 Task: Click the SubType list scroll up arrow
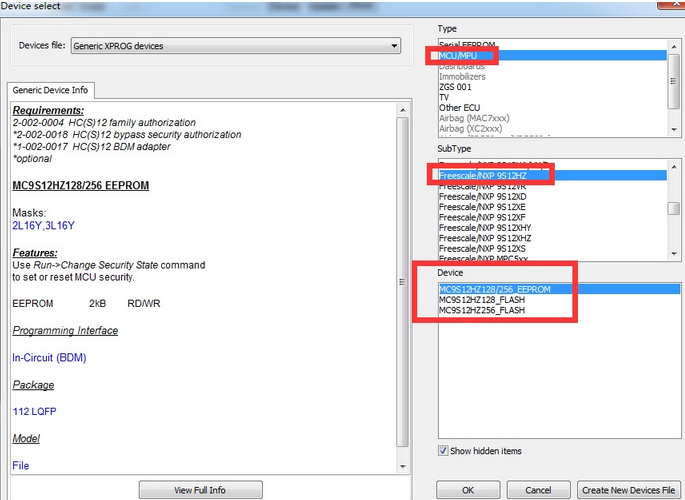(x=674, y=167)
